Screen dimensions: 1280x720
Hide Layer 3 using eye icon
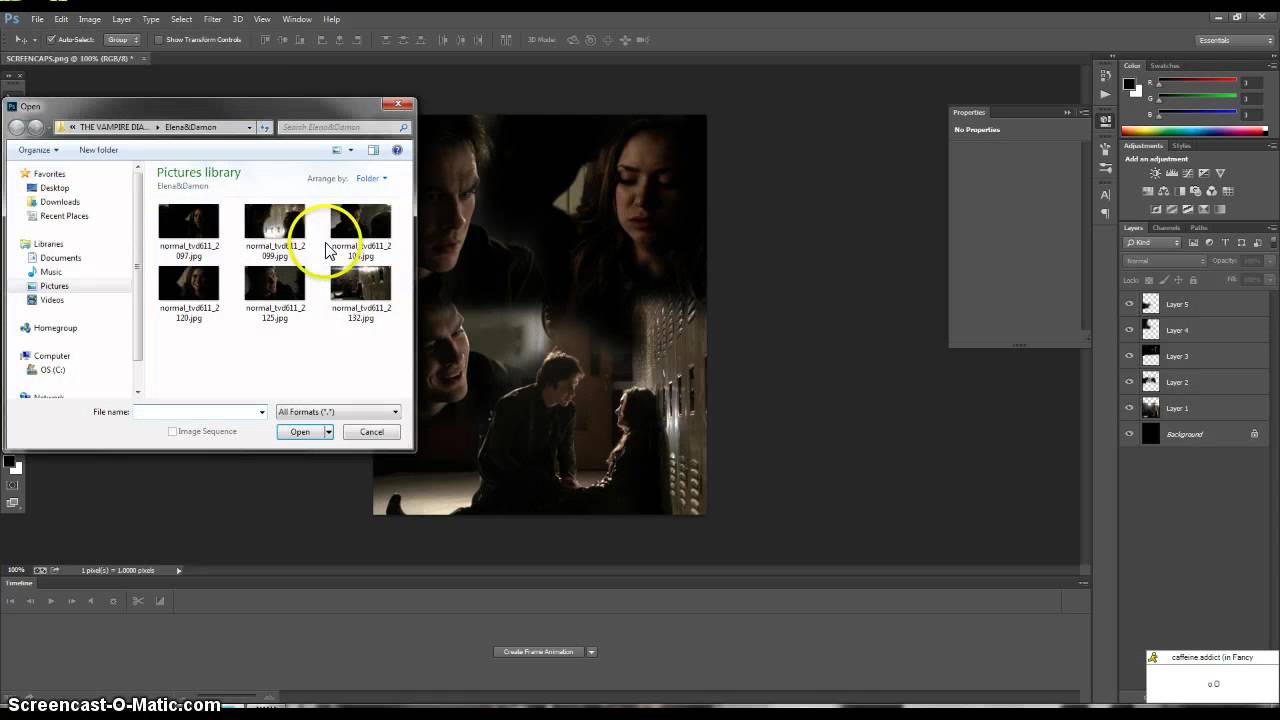(1130, 356)
